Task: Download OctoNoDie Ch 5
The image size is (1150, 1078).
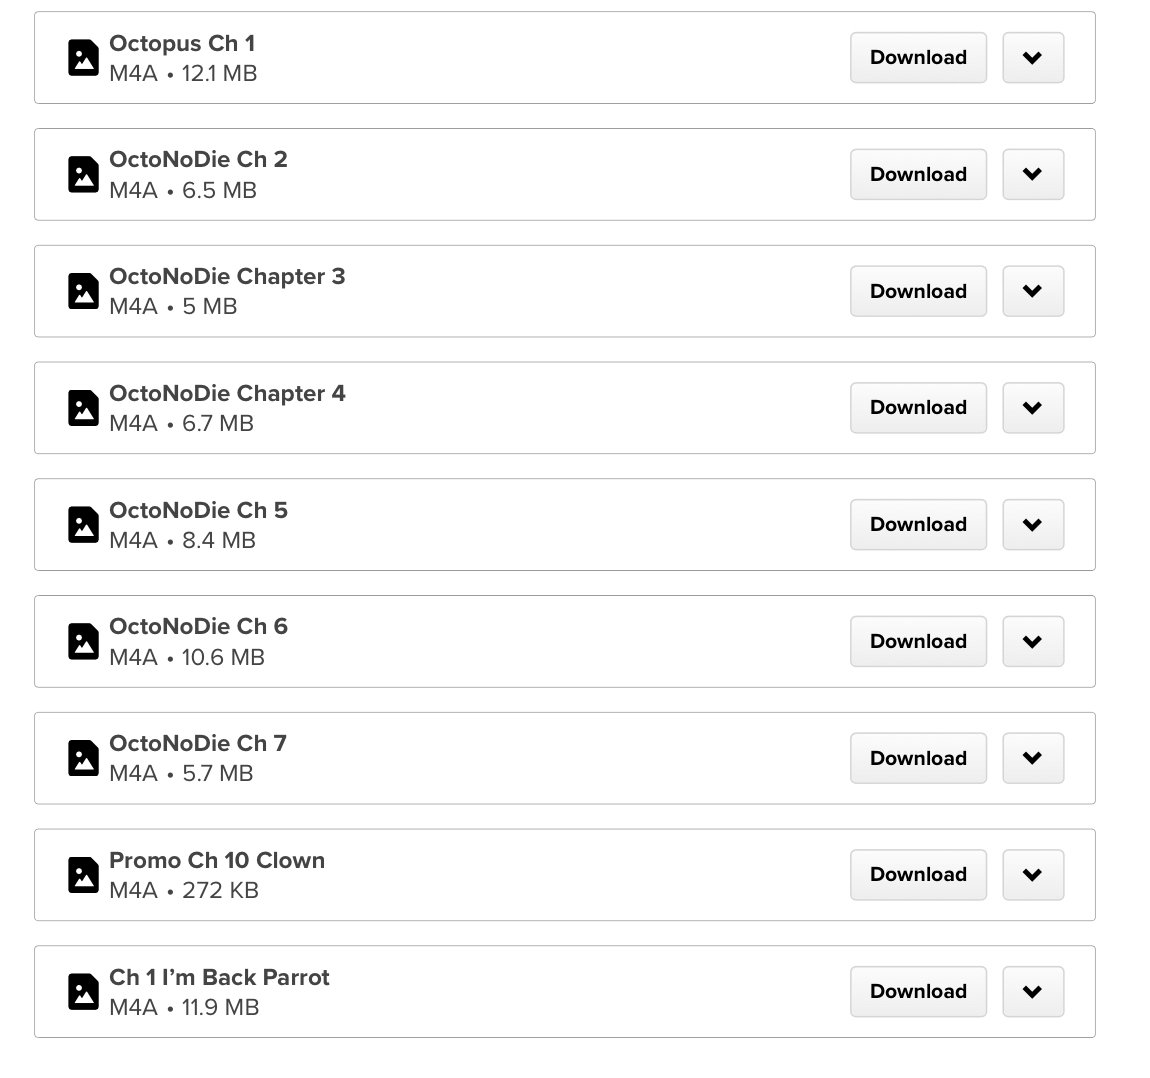Action: tap(918, 525)
